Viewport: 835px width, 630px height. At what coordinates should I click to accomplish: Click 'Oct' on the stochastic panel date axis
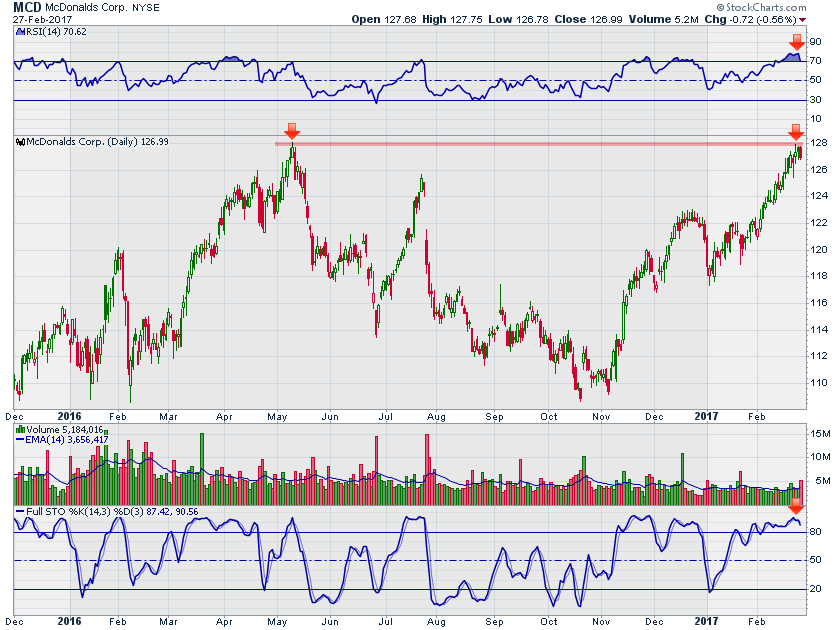[549, 622]
